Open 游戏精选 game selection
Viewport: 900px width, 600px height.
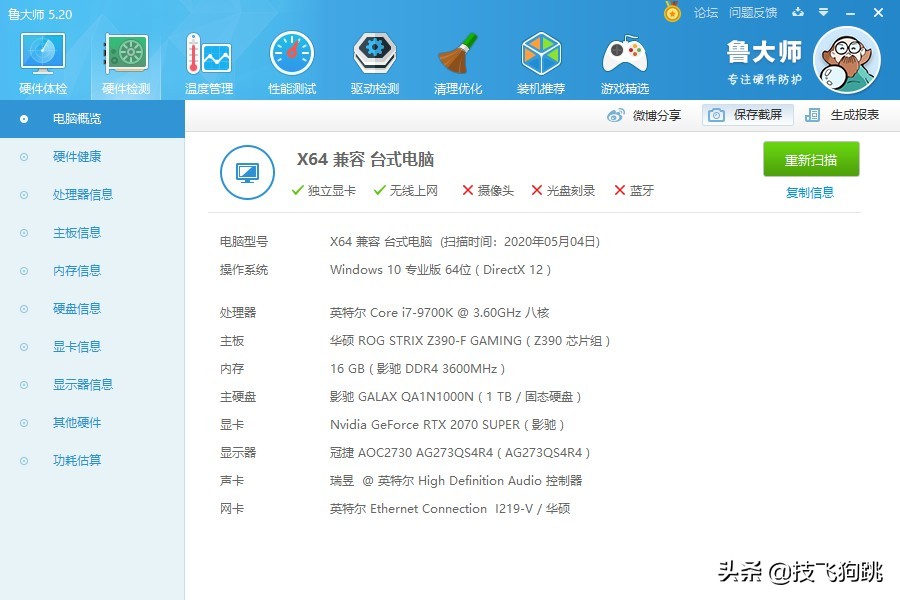click(624, 60)
